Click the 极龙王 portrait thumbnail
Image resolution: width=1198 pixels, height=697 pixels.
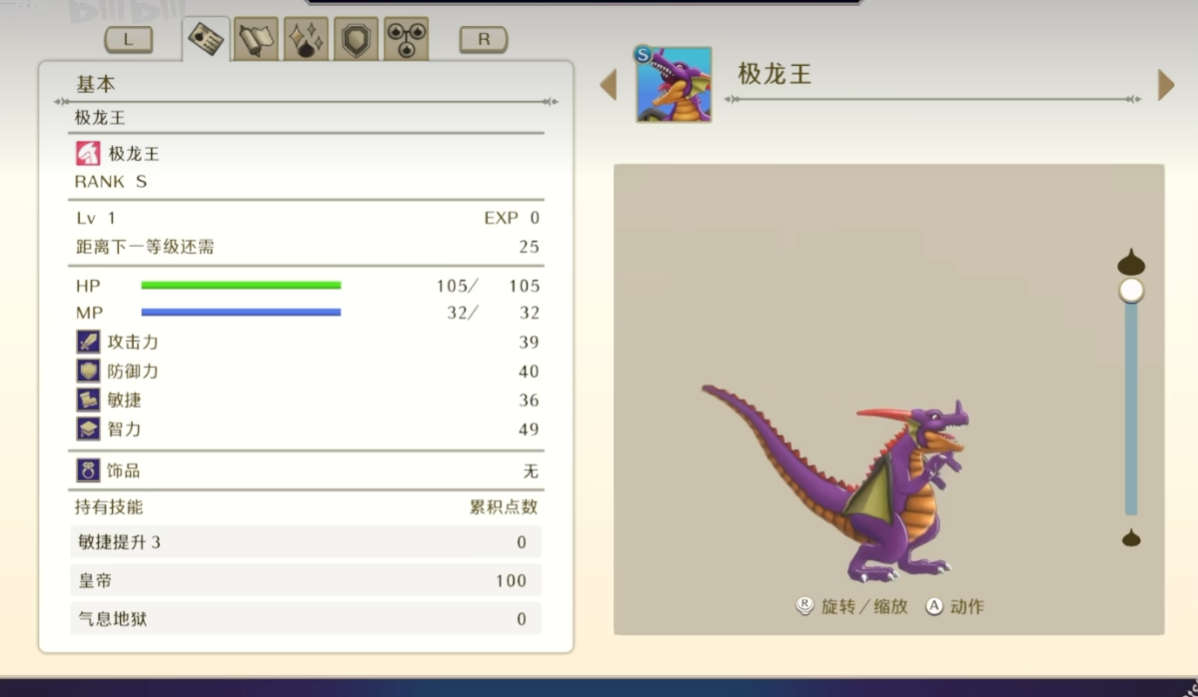(673, 84)
